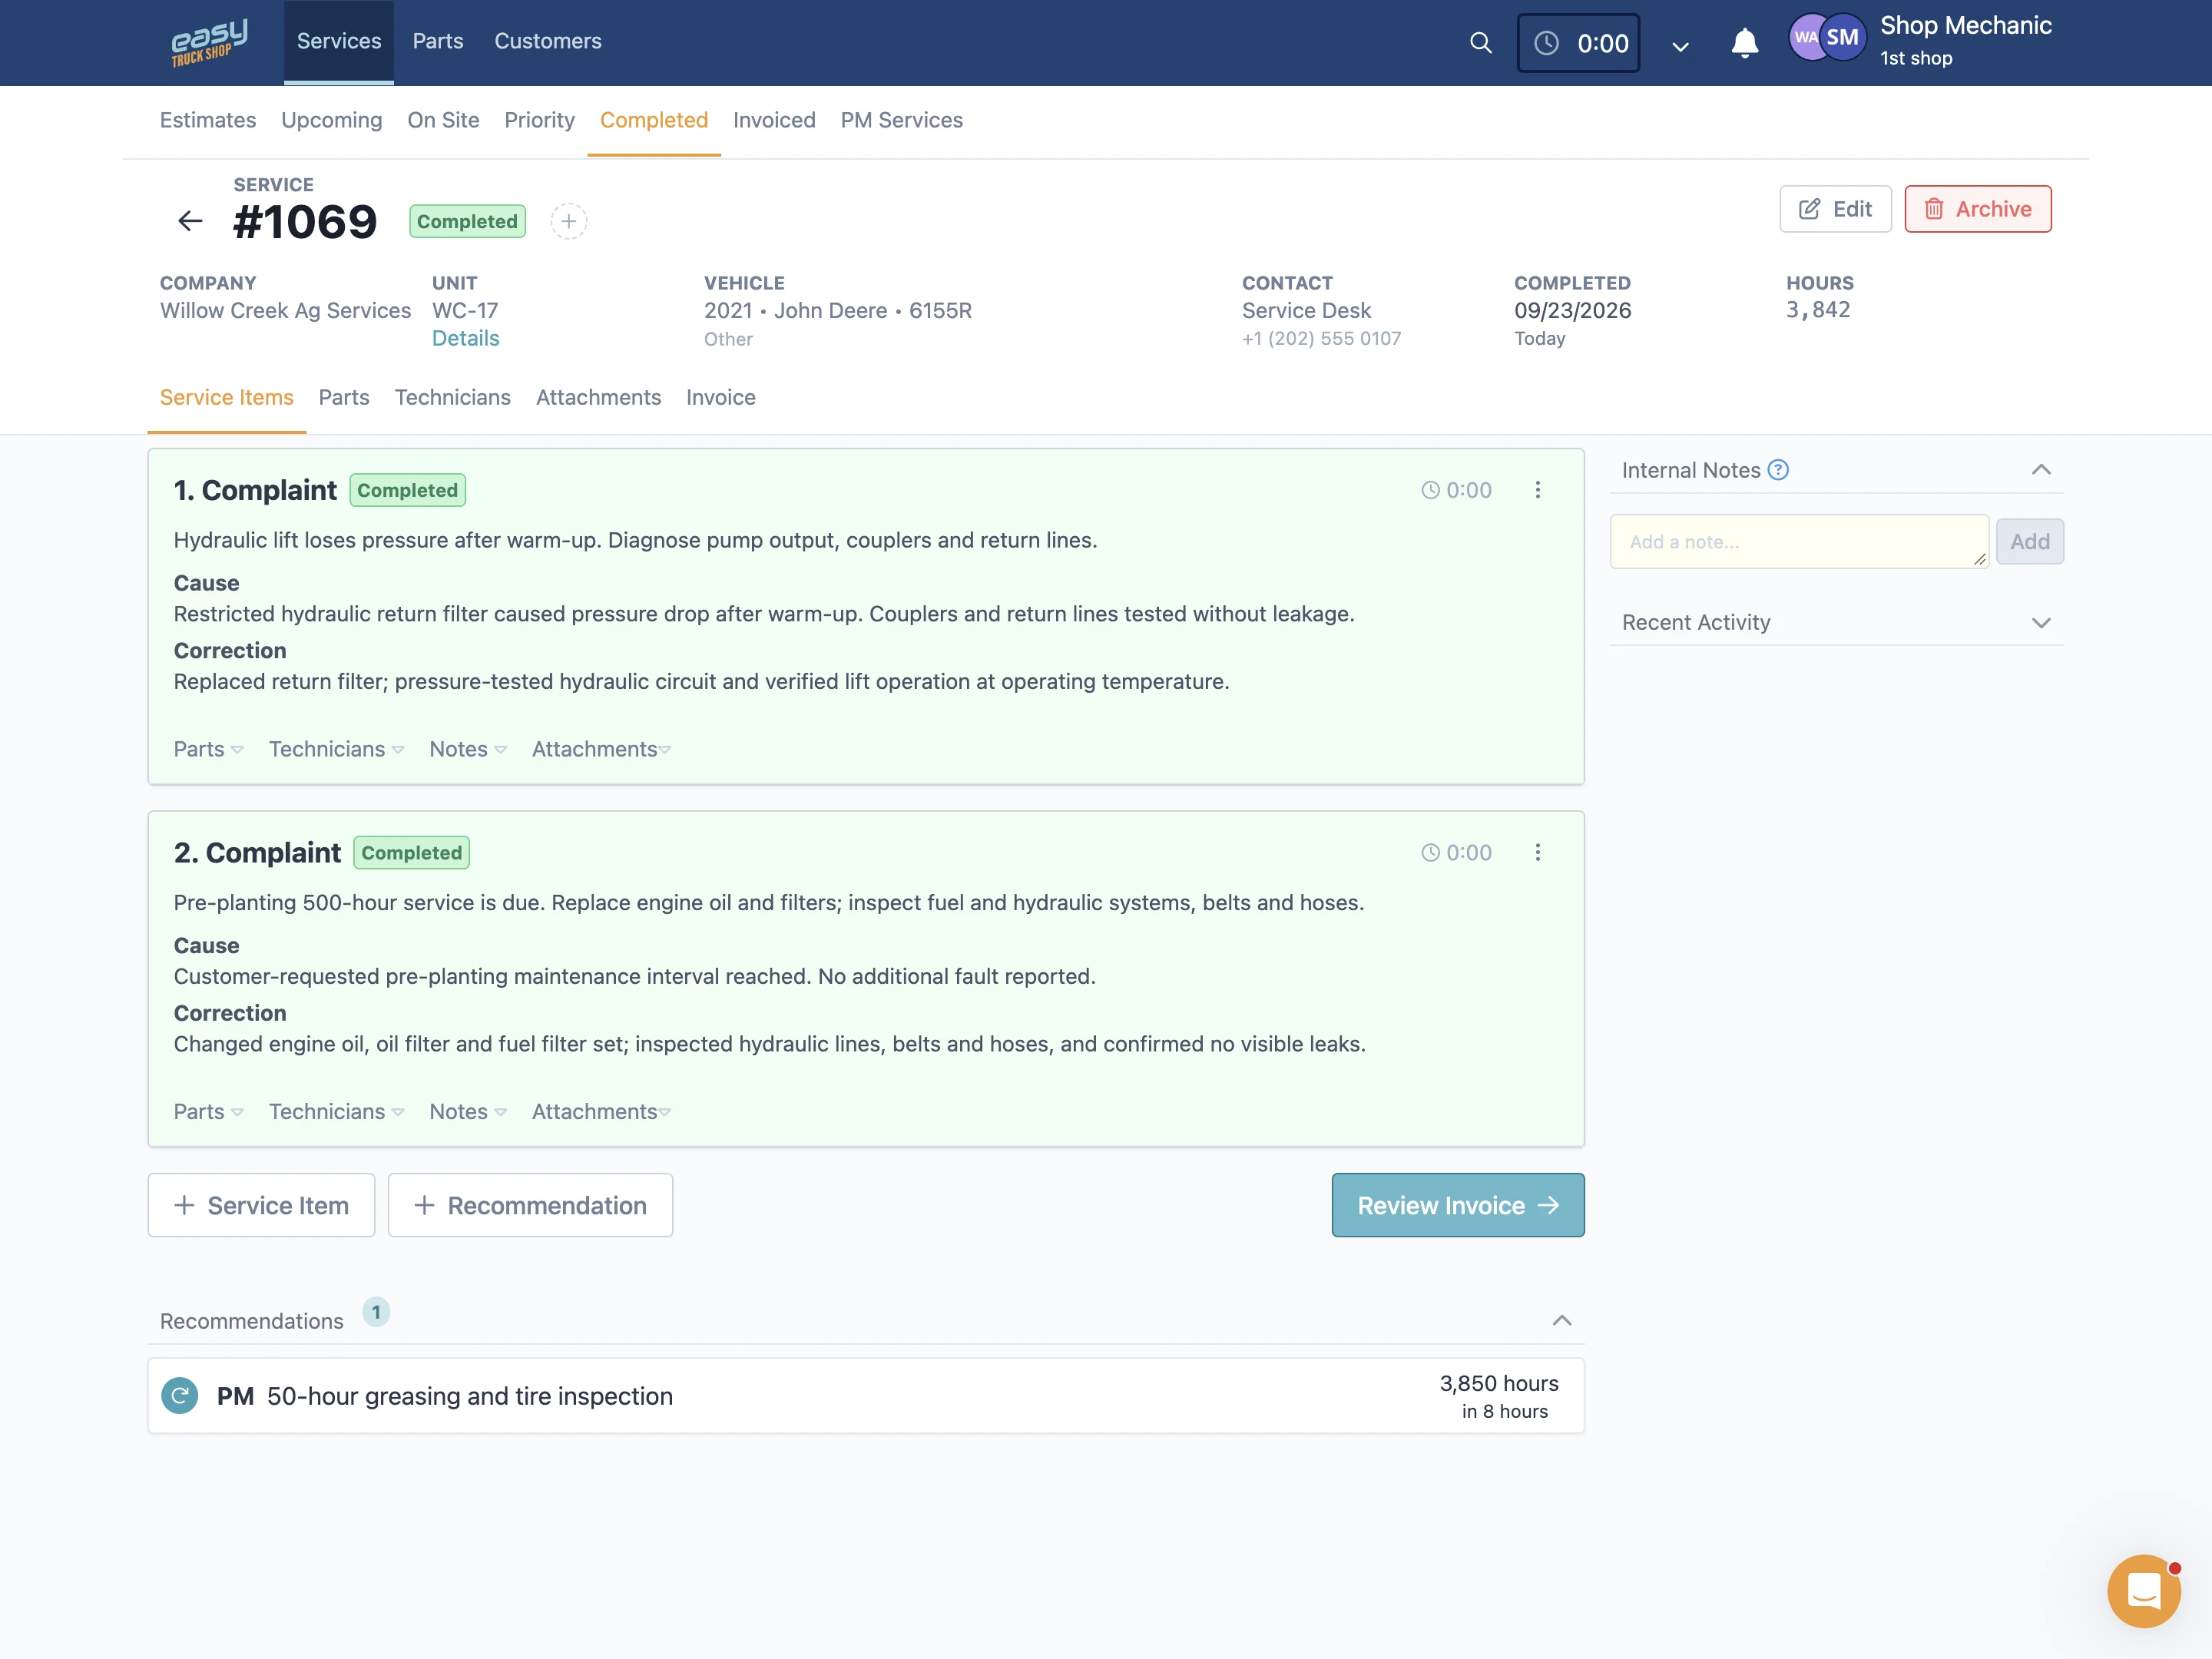
Task: Open the Parts top navigation menu
Action: [x=437, y=41]
